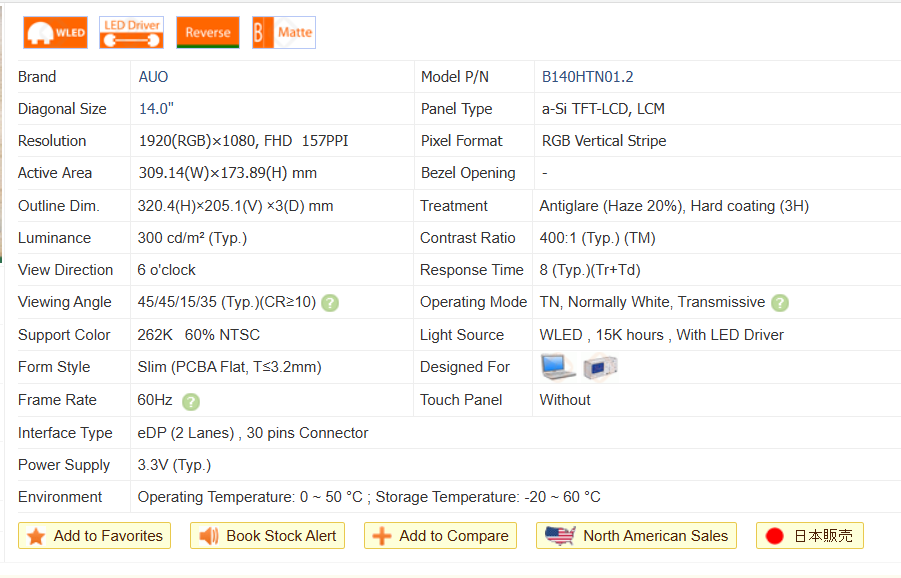
Task: Open the Operating Mode help question mark
Action: [x=780, y=303]
